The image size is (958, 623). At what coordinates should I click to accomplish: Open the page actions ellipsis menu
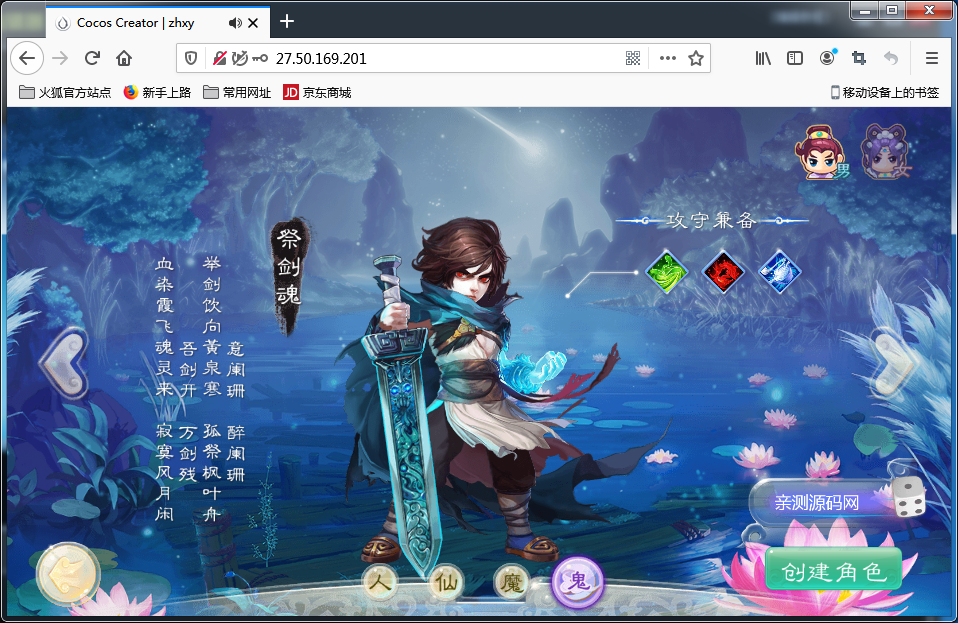click(668, 59)
